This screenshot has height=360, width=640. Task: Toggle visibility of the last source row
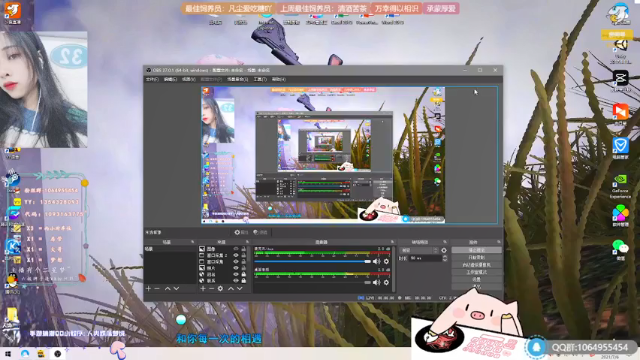[236, 281]
